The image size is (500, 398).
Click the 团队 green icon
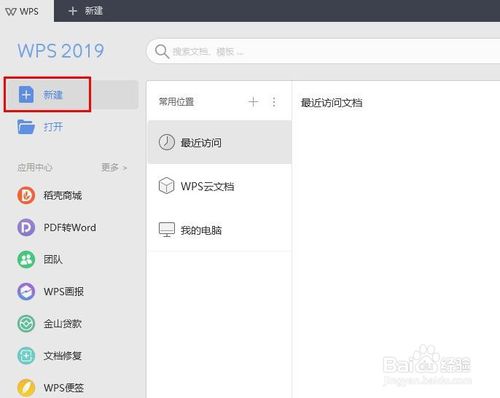[26, 260]
